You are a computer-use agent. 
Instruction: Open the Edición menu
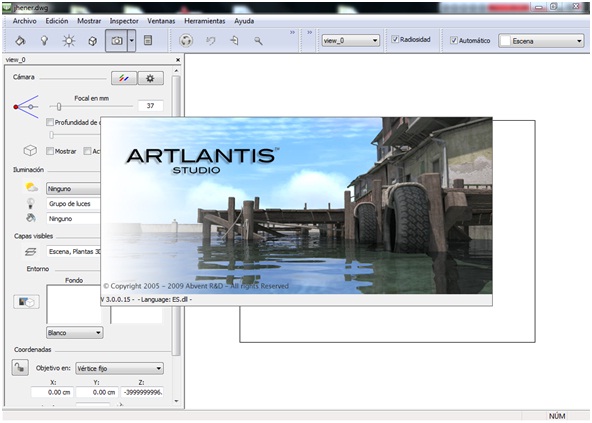[57, 21]
